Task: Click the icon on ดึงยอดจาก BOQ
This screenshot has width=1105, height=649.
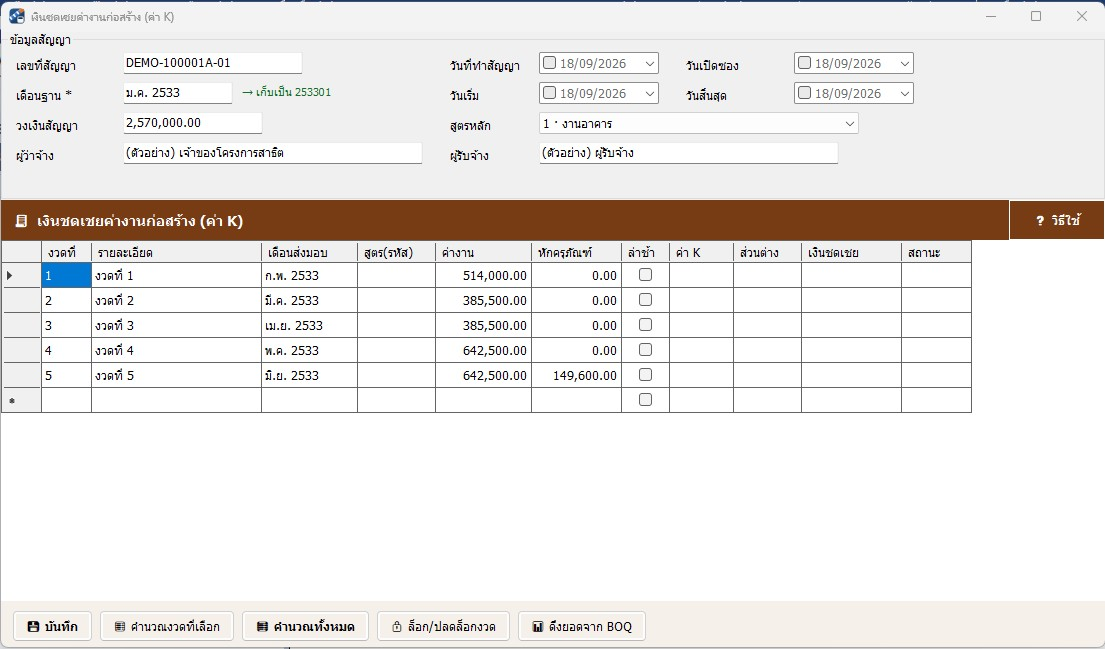Action: tap(538, 626)
